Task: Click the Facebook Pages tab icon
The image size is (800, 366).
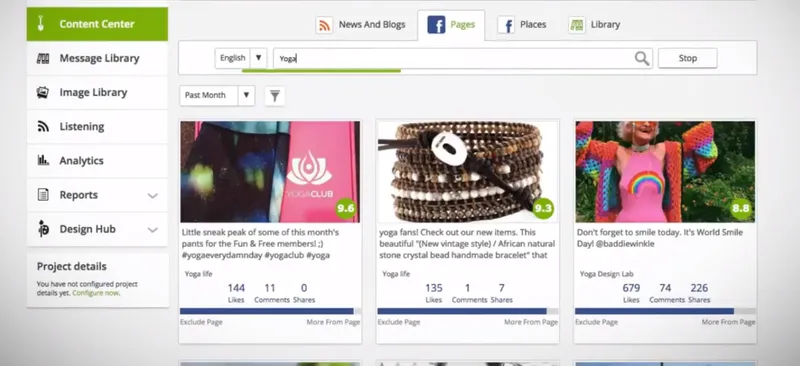Action: point(436,25)
